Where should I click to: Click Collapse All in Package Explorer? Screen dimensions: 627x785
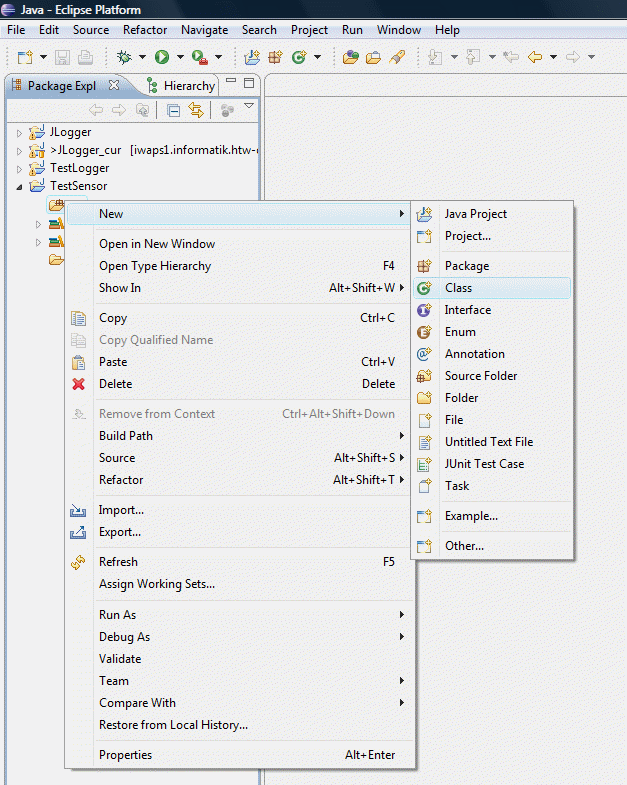(x=173, y=110)
